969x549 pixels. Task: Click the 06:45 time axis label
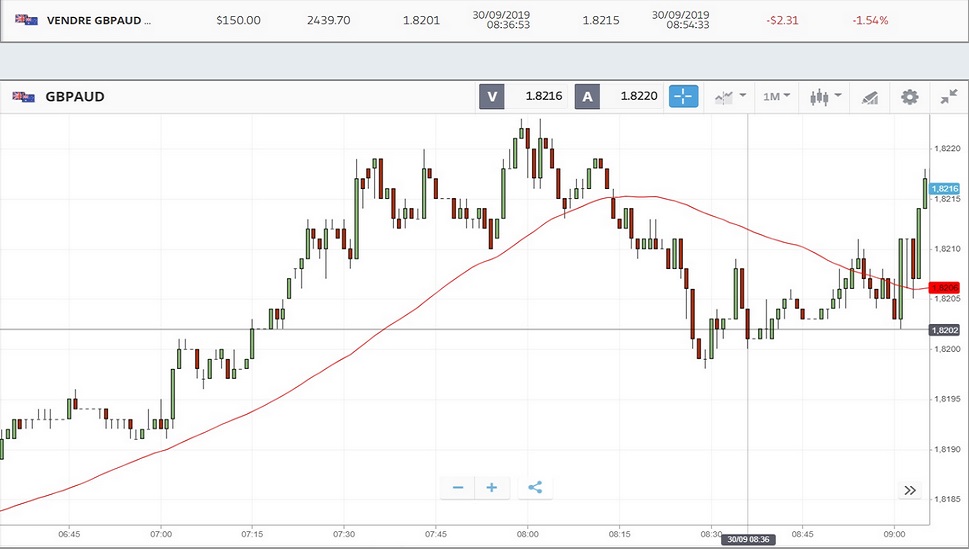point(69,534)
